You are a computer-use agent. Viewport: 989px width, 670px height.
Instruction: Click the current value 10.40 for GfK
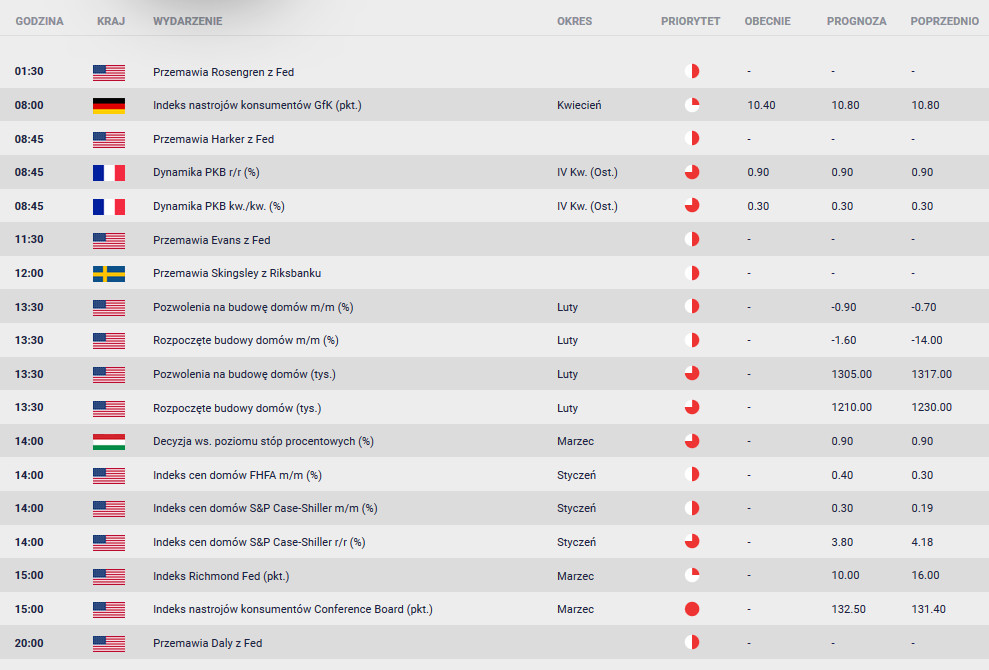pos(761,105)
